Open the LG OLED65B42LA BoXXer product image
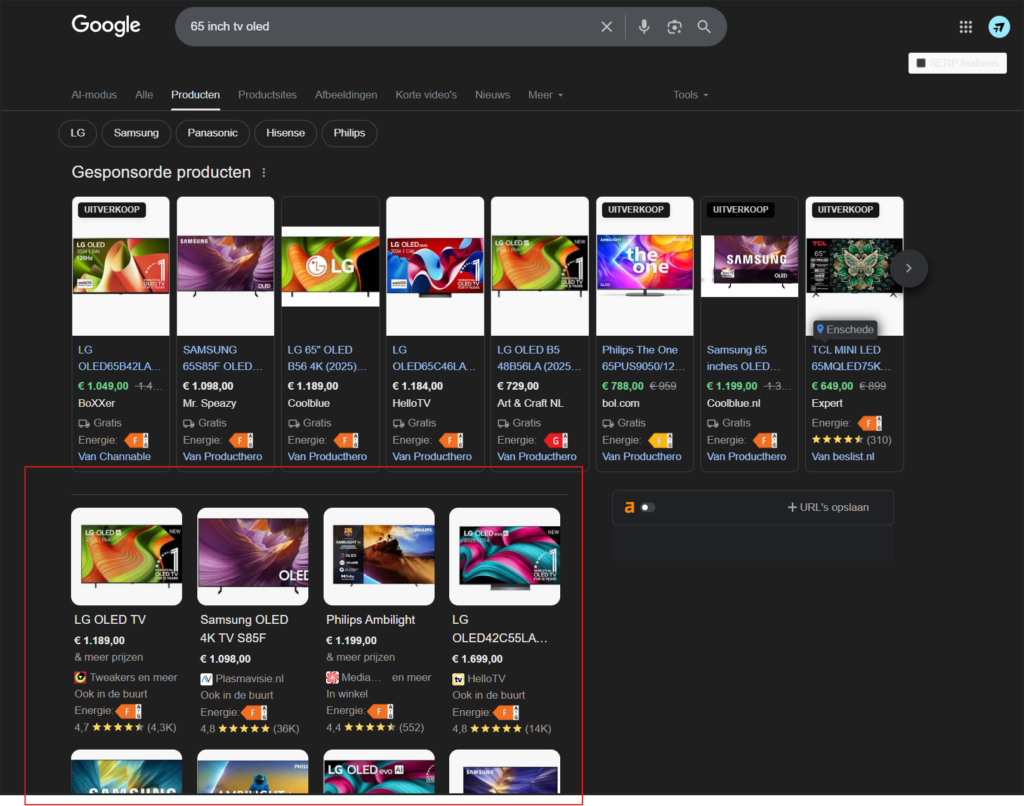 click(x=121, y=266)
